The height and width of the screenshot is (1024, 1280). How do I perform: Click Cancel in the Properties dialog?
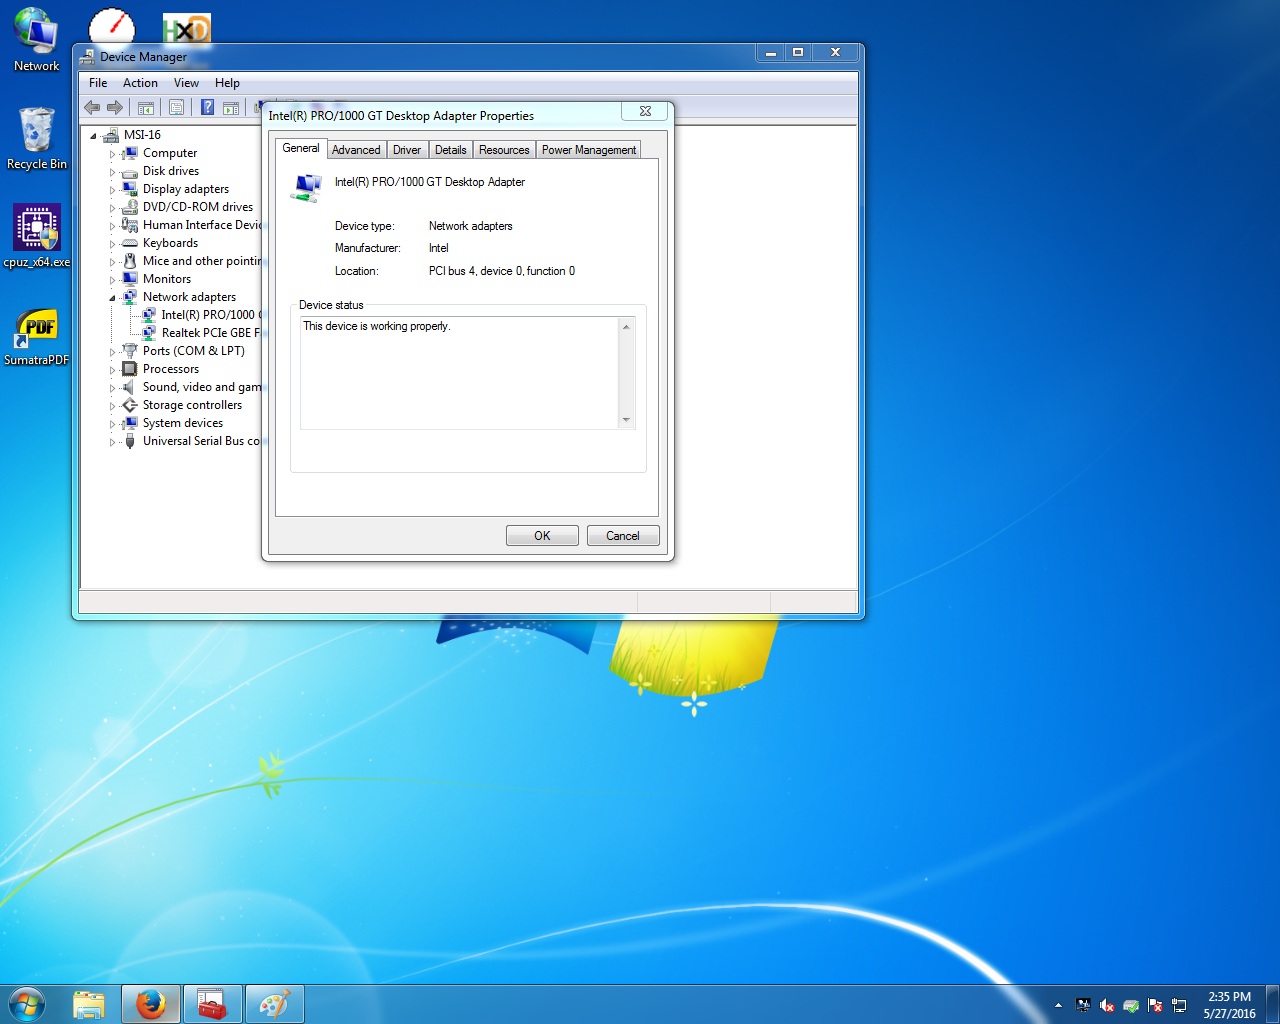(623, 536)
